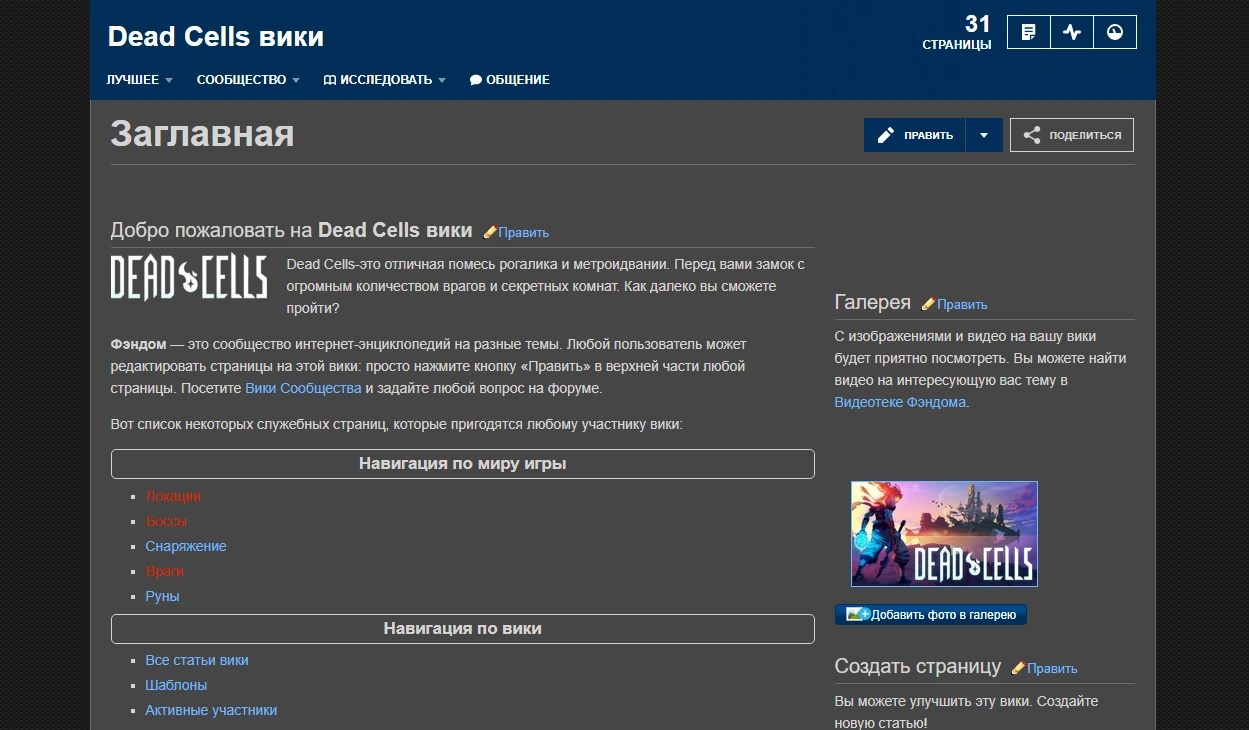The width and height of the screenshot is (1249, 730).
Task: Open the Вики Сообщества link
Action: [x=303, y=388]
